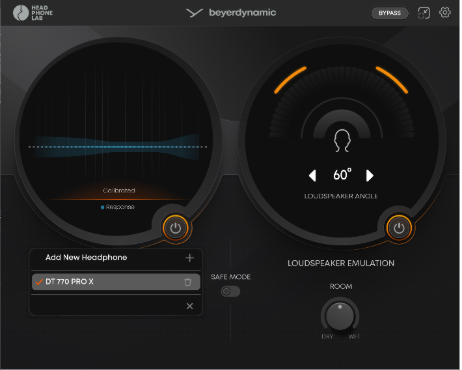Click the left orange speaker arc
Image resolution: width=462 pixels, height=370 pixels.
[289, 80]
